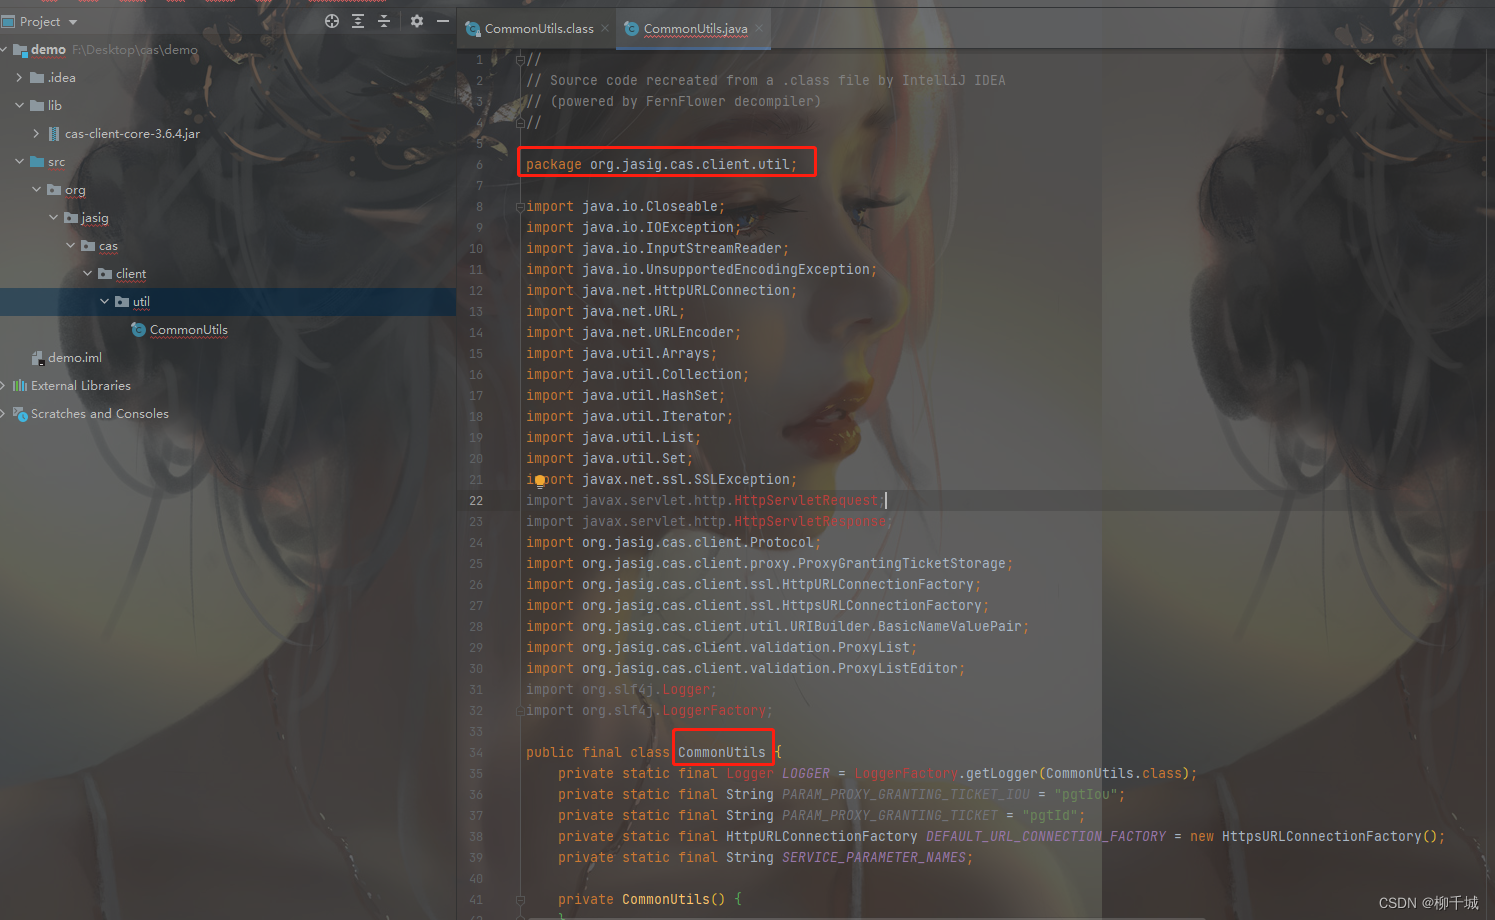This screenshot has width=1495, height=920.
Task: Switch to CommonUtils.java tab
Action: pos(696,29)
